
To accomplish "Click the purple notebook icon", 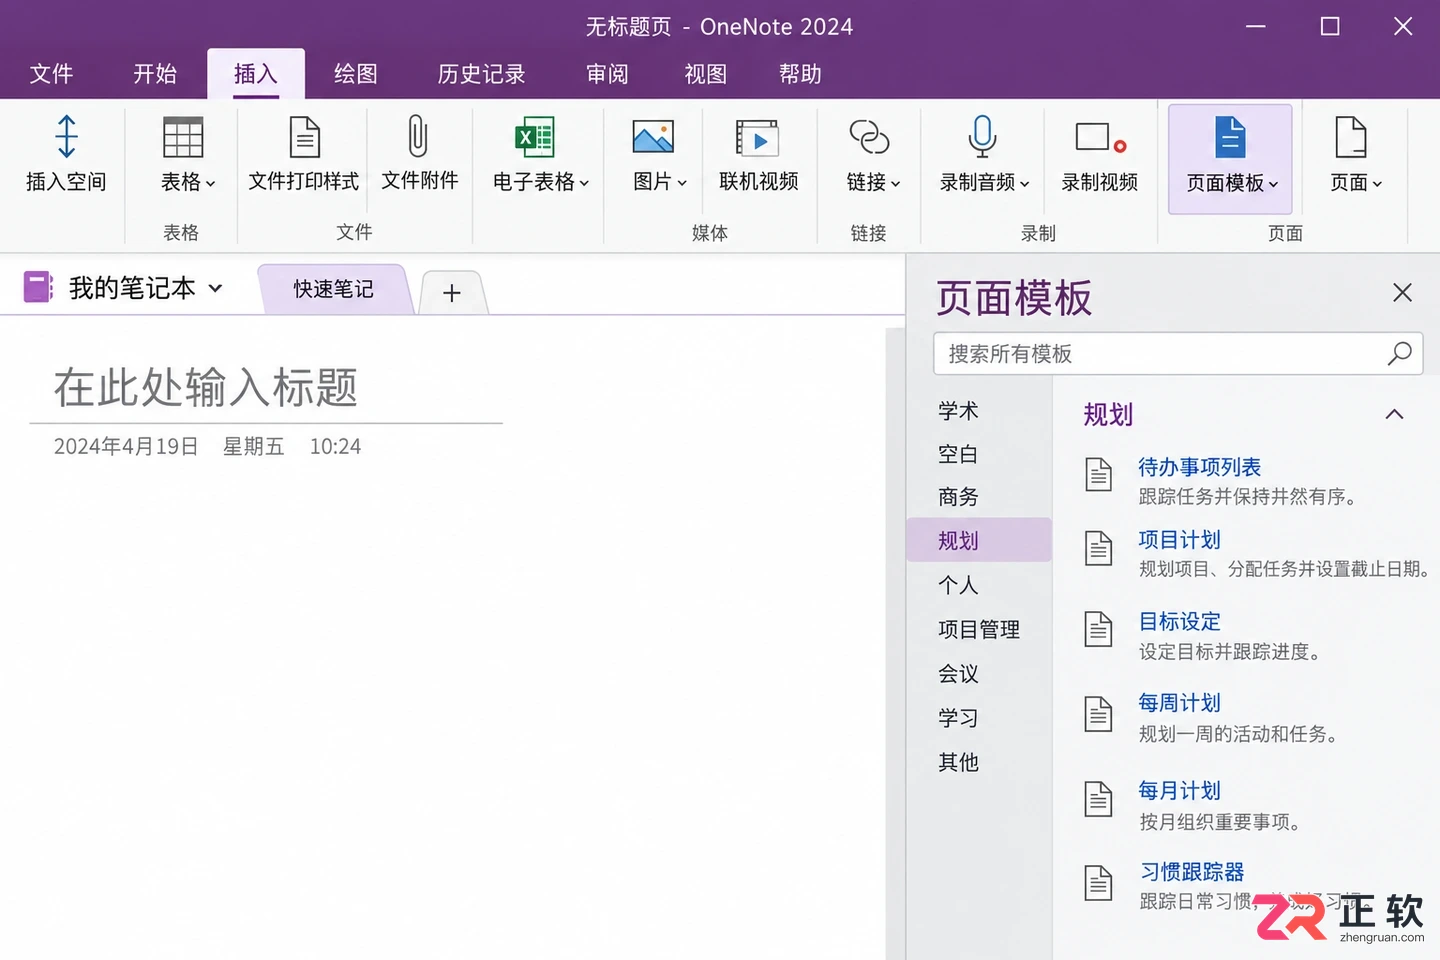I will tap(38, 287).
